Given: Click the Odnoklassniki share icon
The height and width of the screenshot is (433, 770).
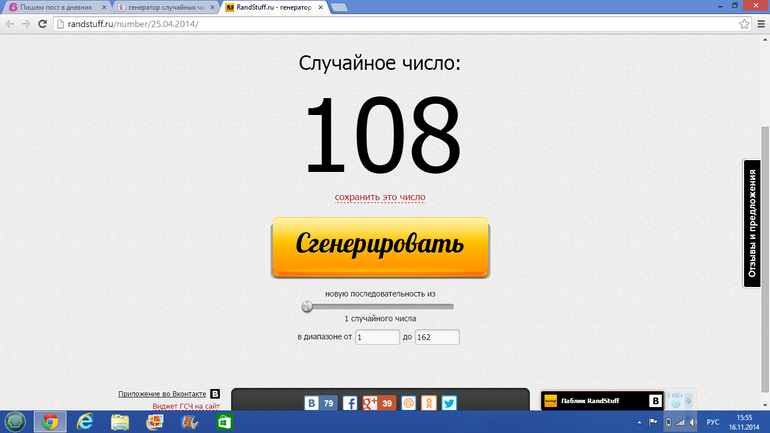Looking at the screenshot, I should (429, 403).
